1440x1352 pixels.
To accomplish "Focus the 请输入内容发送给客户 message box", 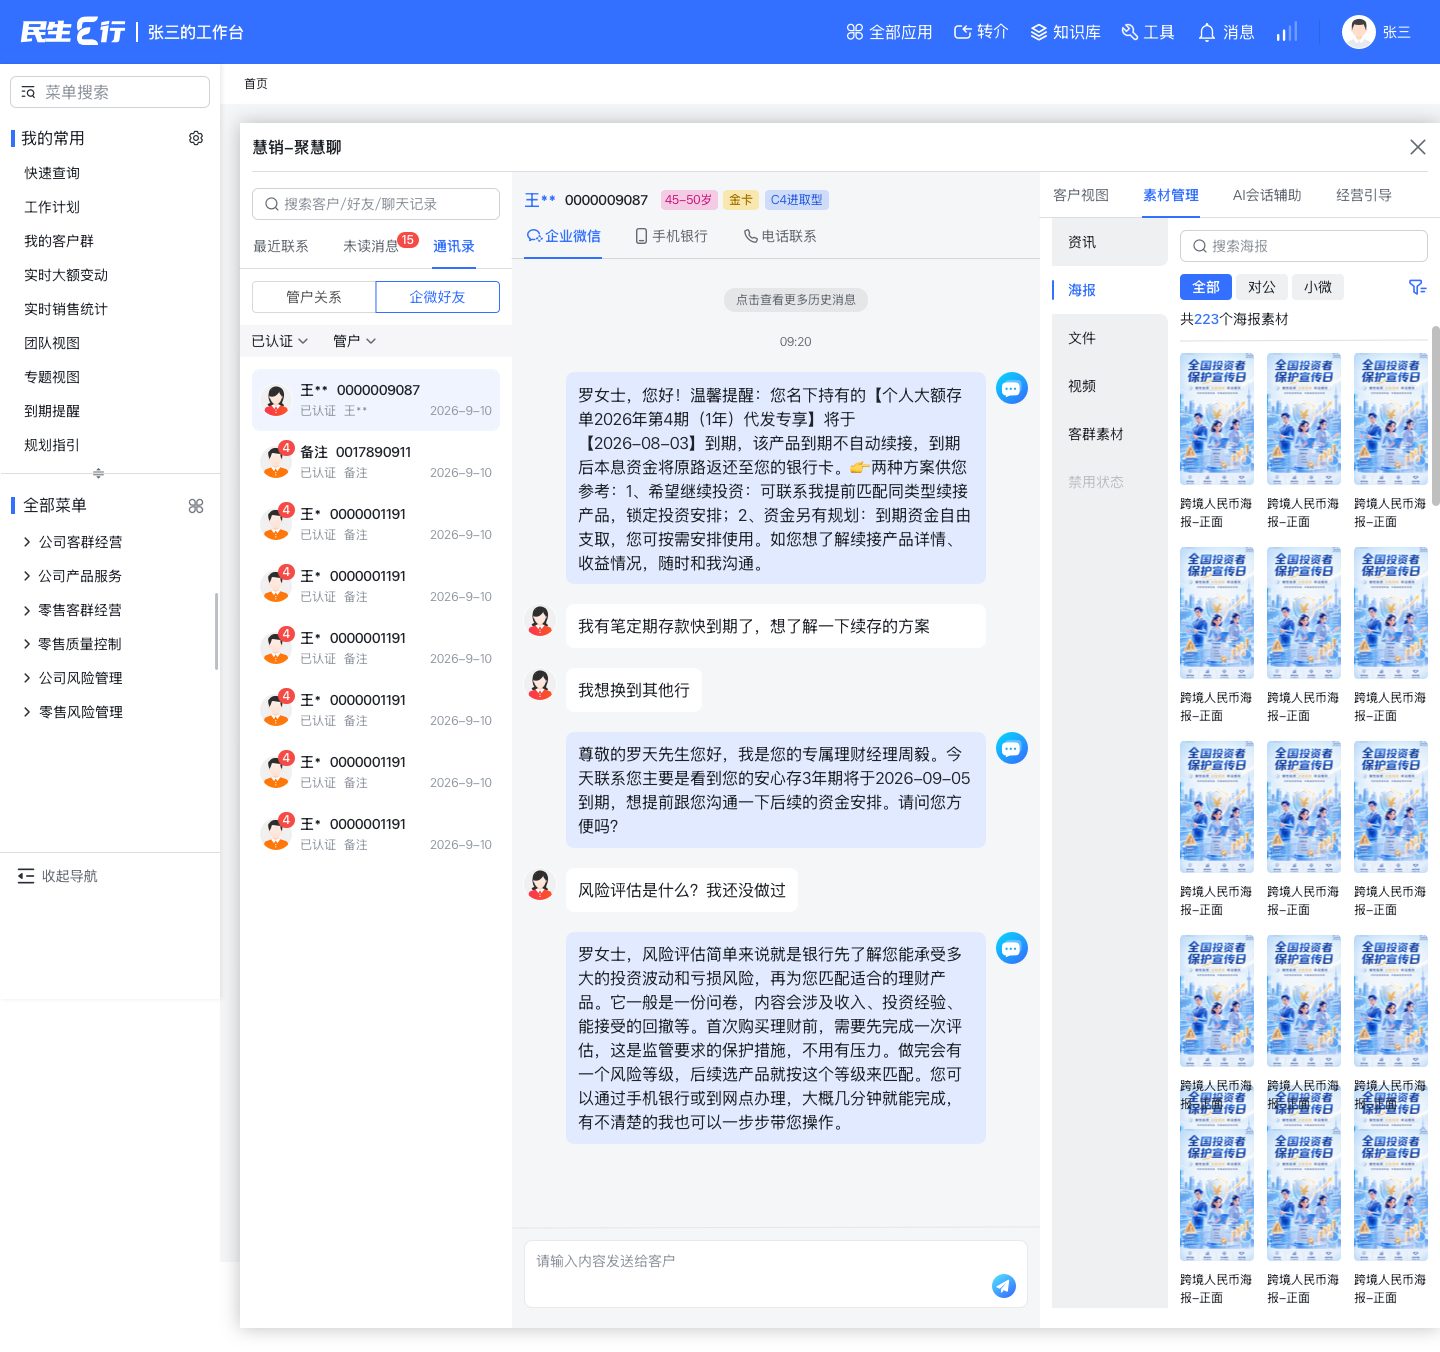I will tap(776, 1274).
